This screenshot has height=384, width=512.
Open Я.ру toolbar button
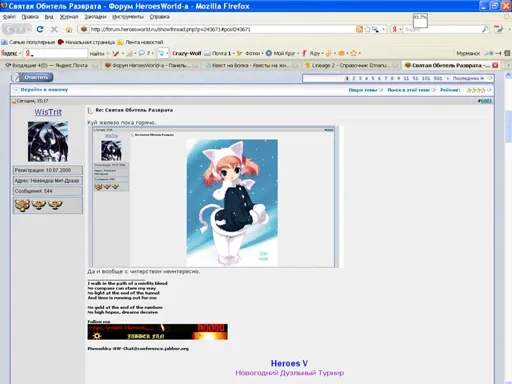point(312,53)
